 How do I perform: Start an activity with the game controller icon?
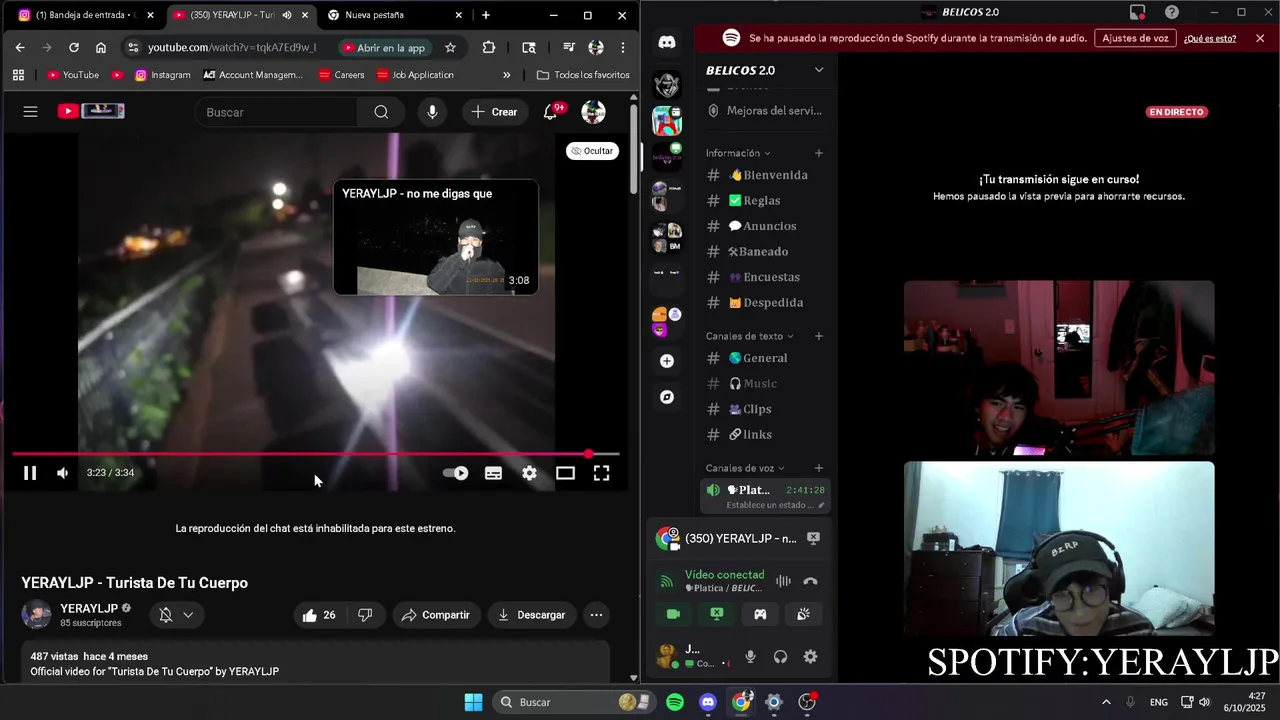click(760, 614)
